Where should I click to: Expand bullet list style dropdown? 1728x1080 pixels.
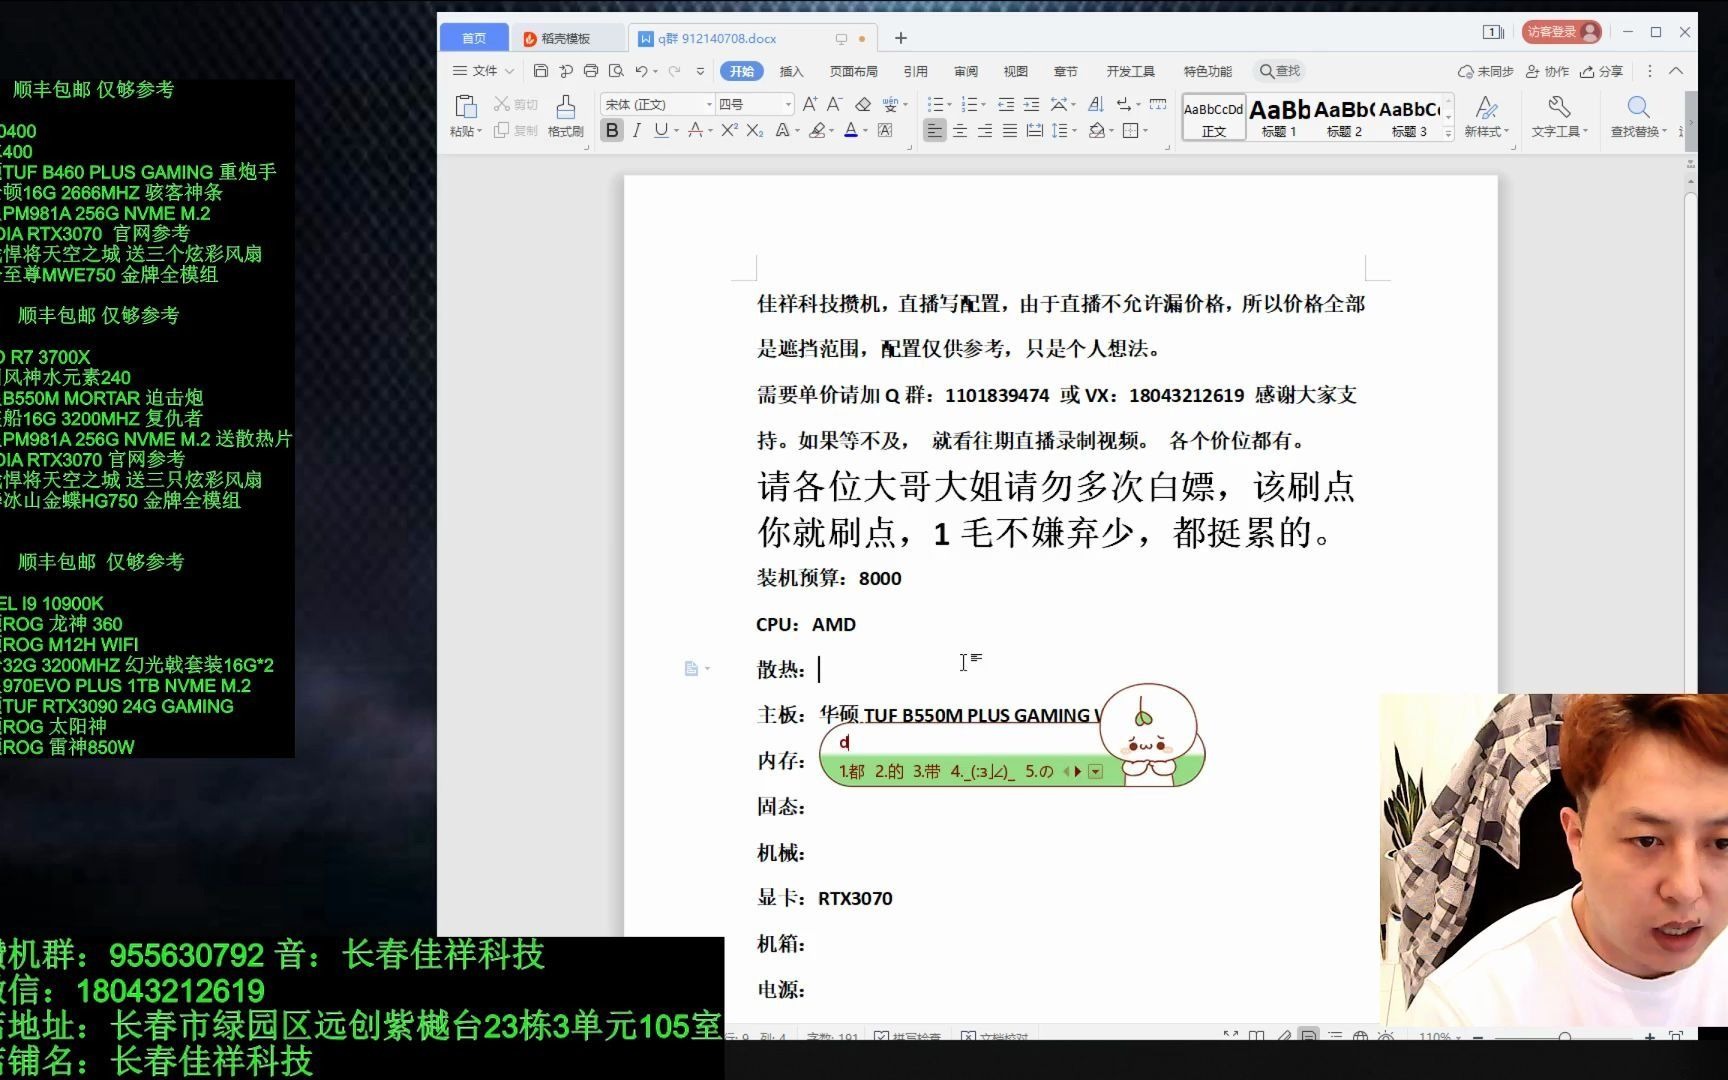(x=948, y=105)
